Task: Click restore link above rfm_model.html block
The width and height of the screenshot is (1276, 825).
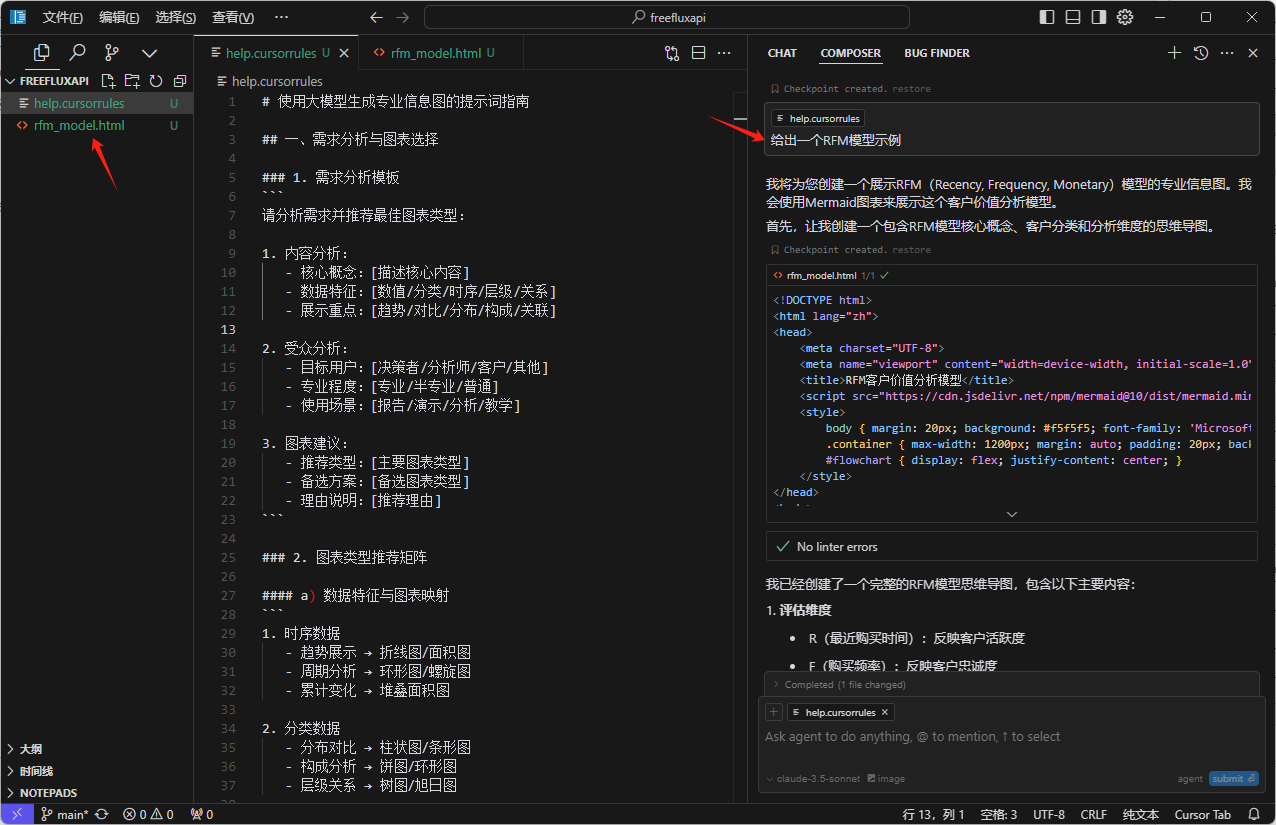Action: [x=911, y=250]
